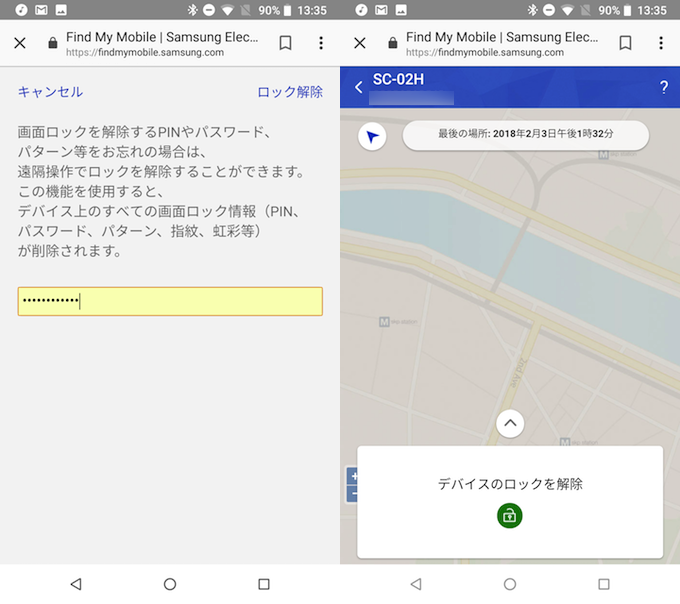The width and height of the screenshot is (680, 604).
Task: Bookmark the page on the password entry screen
Action: pyautogui.click(x=285, y=43)
